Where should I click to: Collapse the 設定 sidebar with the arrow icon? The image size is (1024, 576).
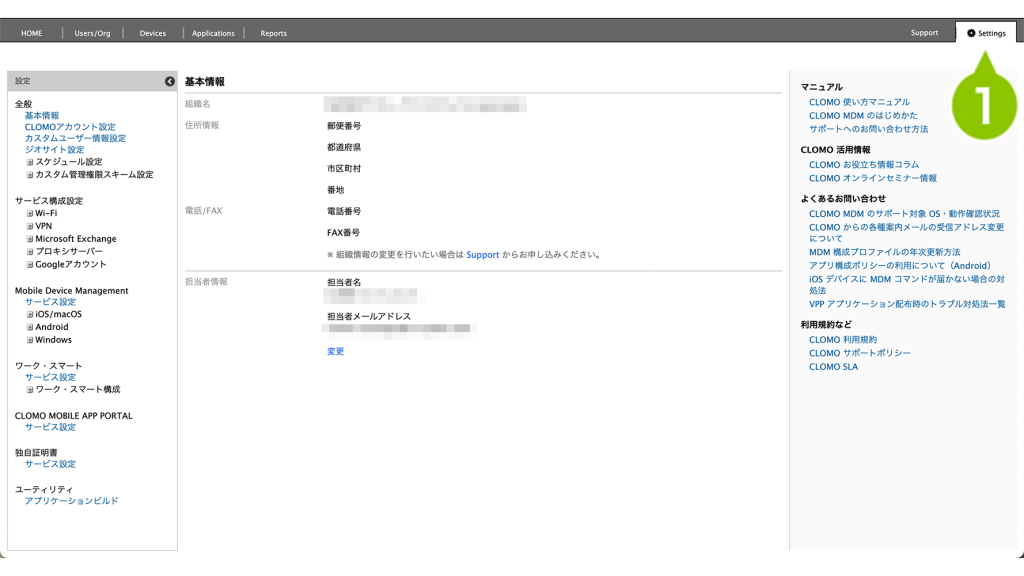point(170,81)
